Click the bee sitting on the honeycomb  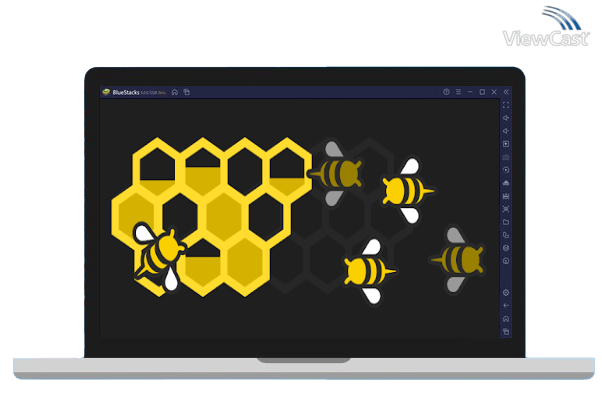coord(159,257)
